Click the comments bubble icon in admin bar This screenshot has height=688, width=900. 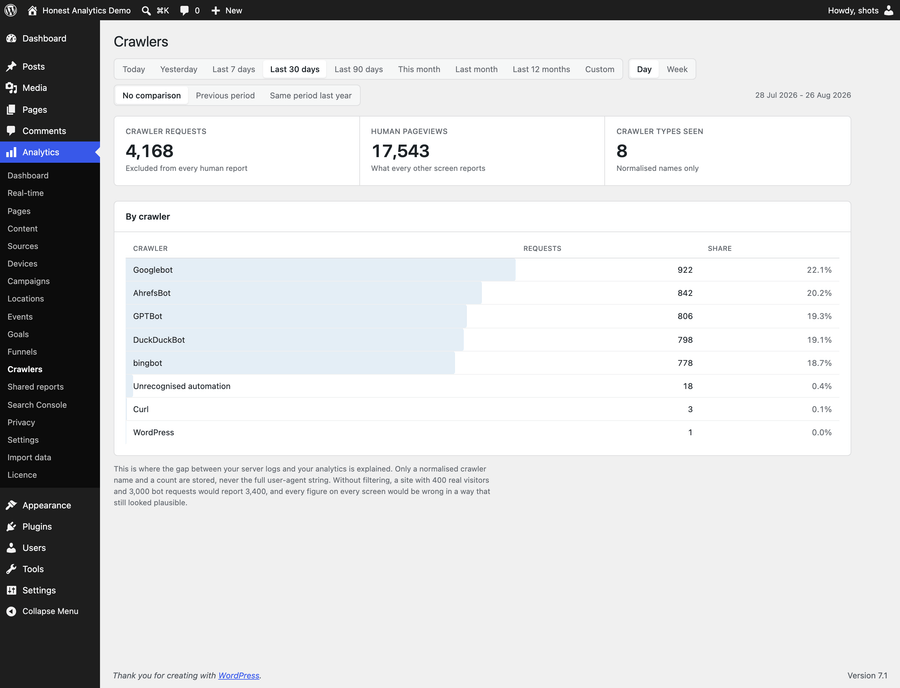point(184,10)
